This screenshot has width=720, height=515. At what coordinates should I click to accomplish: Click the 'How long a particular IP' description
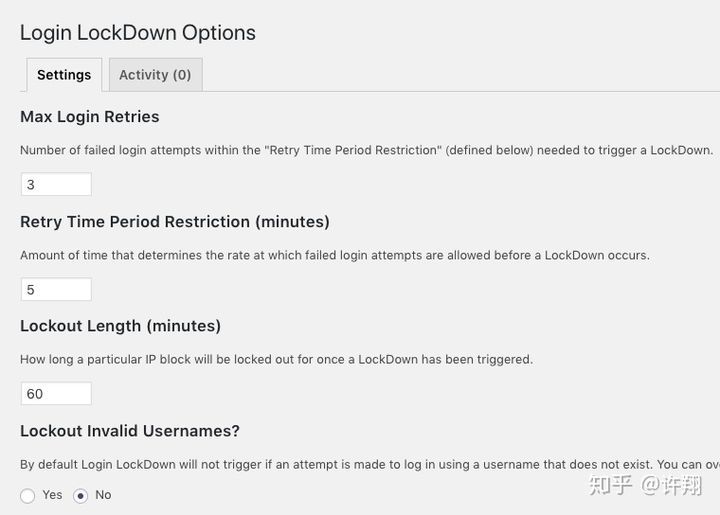click(x=276, y=359)
